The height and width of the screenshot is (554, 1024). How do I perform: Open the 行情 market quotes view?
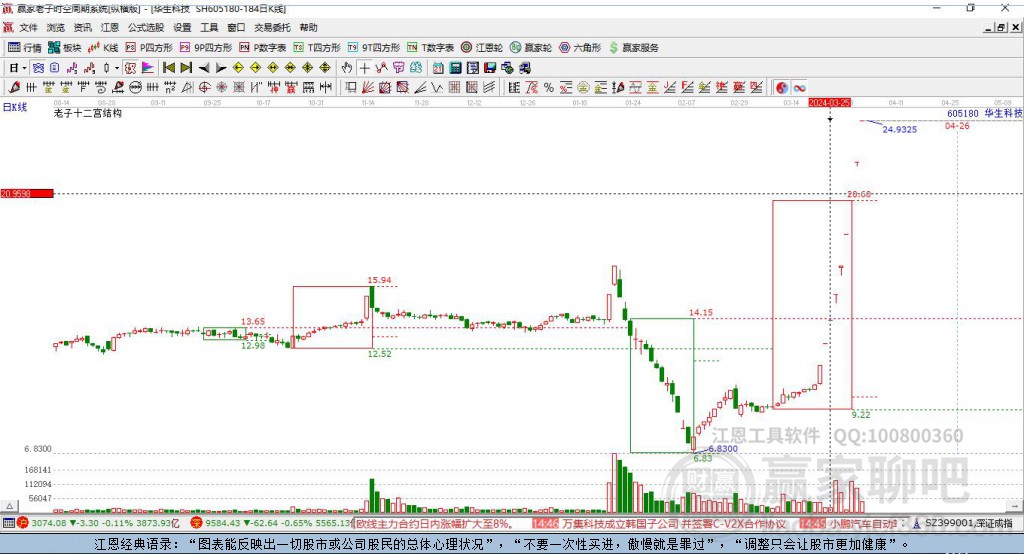click(x=25, y=48)
